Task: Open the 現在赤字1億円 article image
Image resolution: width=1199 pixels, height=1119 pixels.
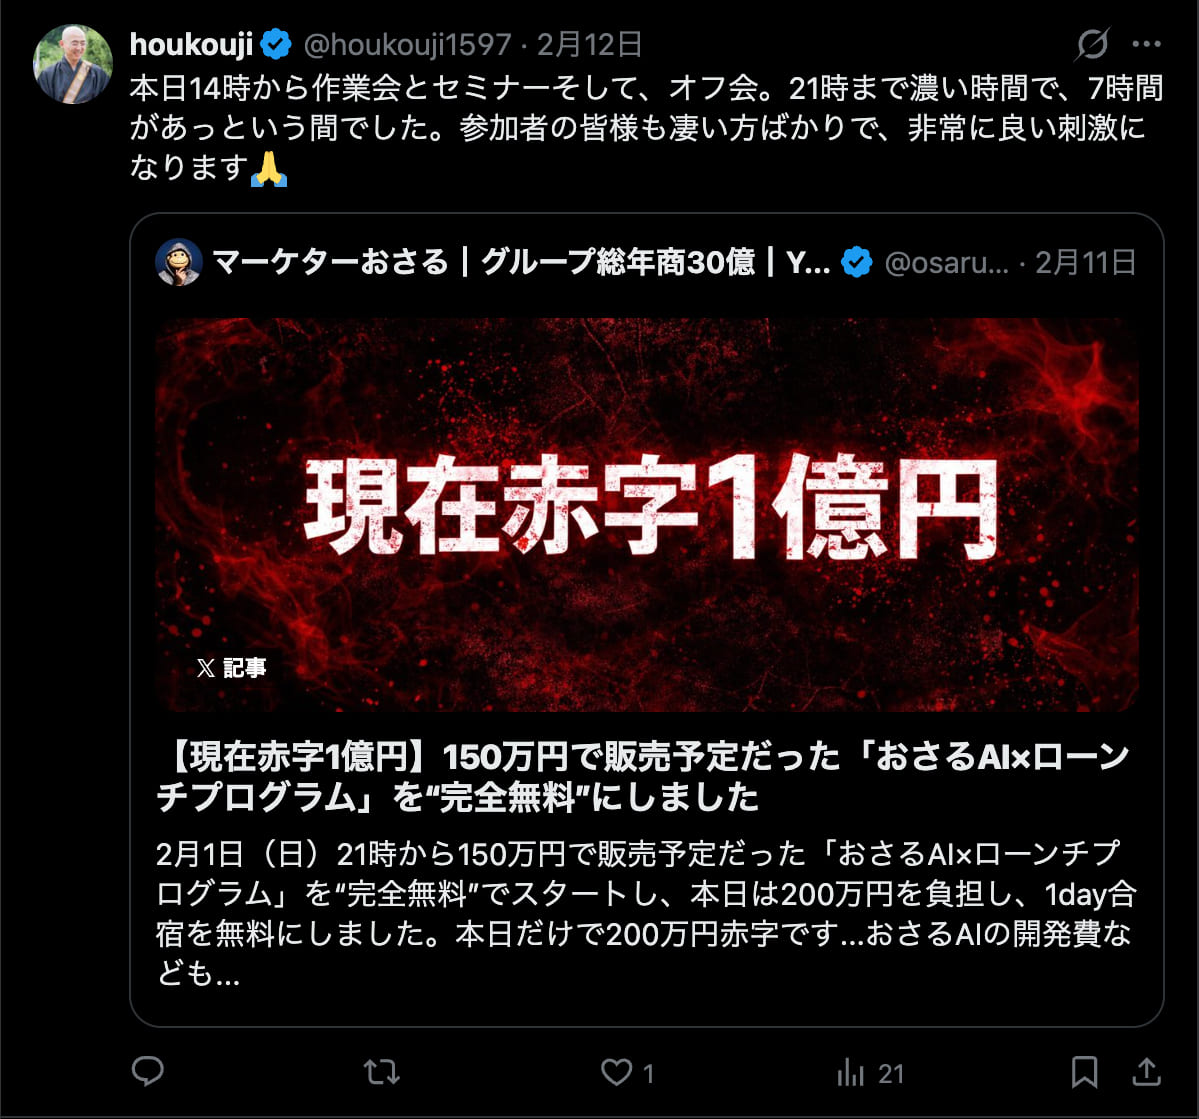Action: 647,514
